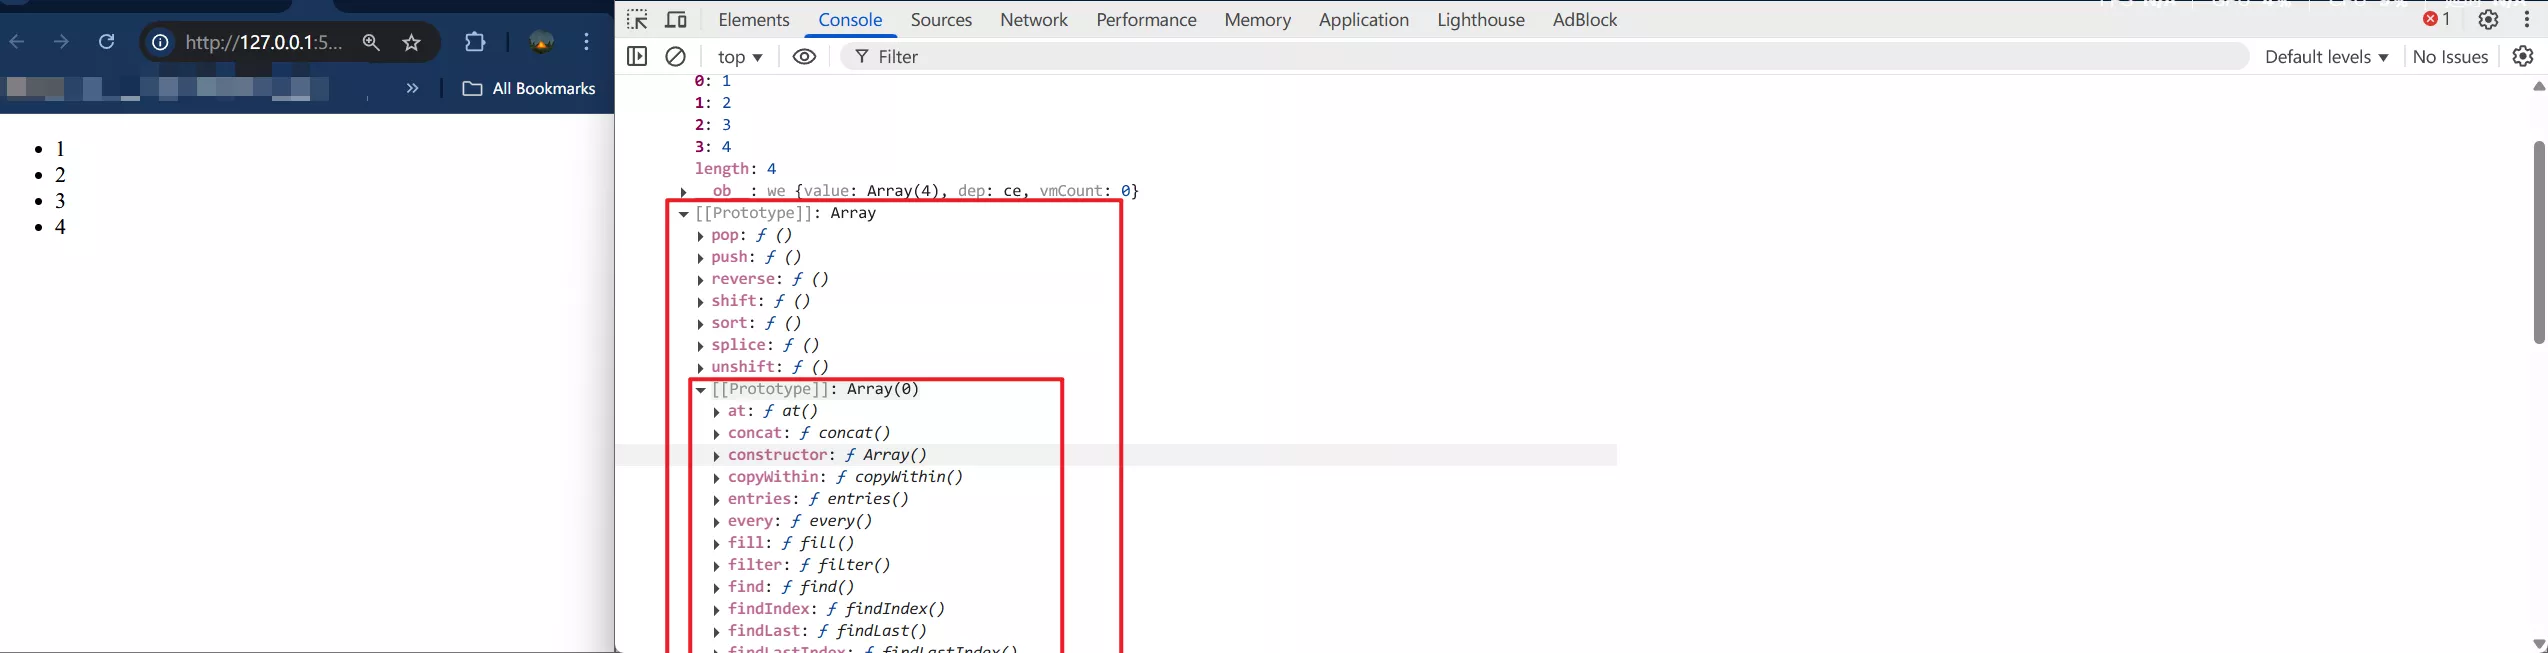Open the DevTools settings gear icon
The width and height of the screenshot is (2548, 653).
point(2488,20)
